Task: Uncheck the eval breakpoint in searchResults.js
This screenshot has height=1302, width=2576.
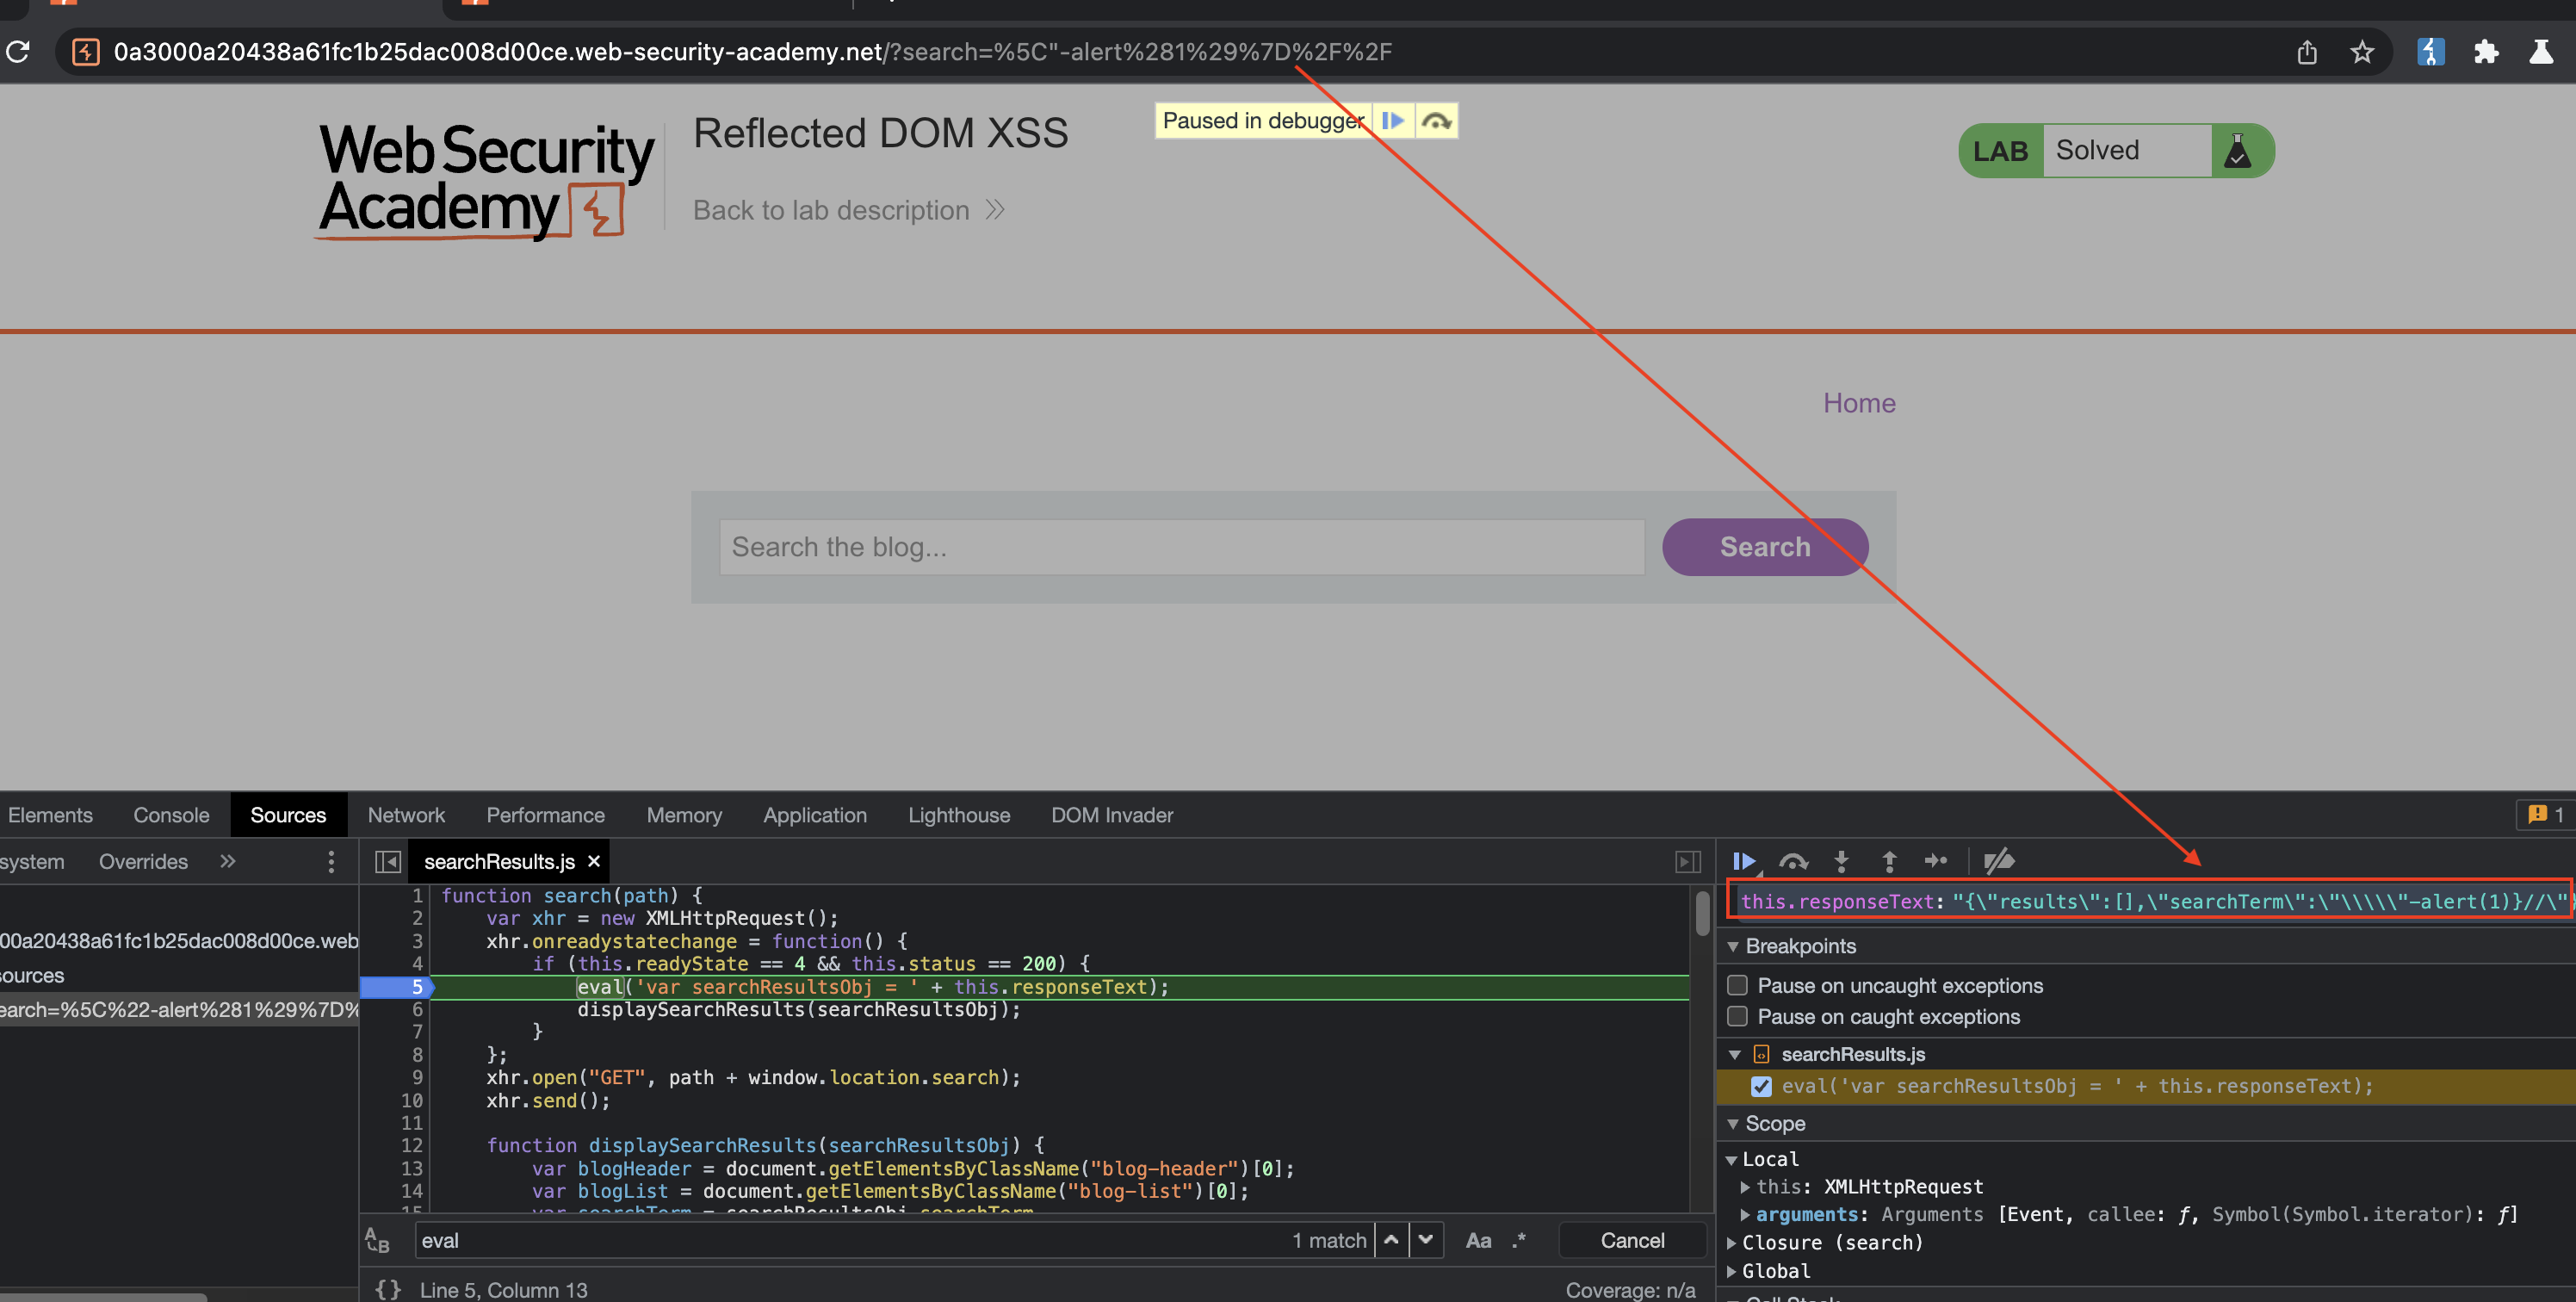Action: (x=1761, y=1086)
